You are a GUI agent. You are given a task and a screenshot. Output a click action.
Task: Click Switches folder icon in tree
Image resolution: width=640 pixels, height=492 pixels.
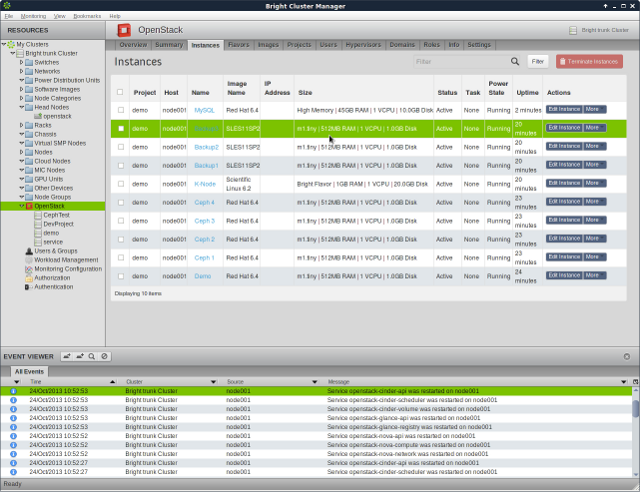click(29, 62)
